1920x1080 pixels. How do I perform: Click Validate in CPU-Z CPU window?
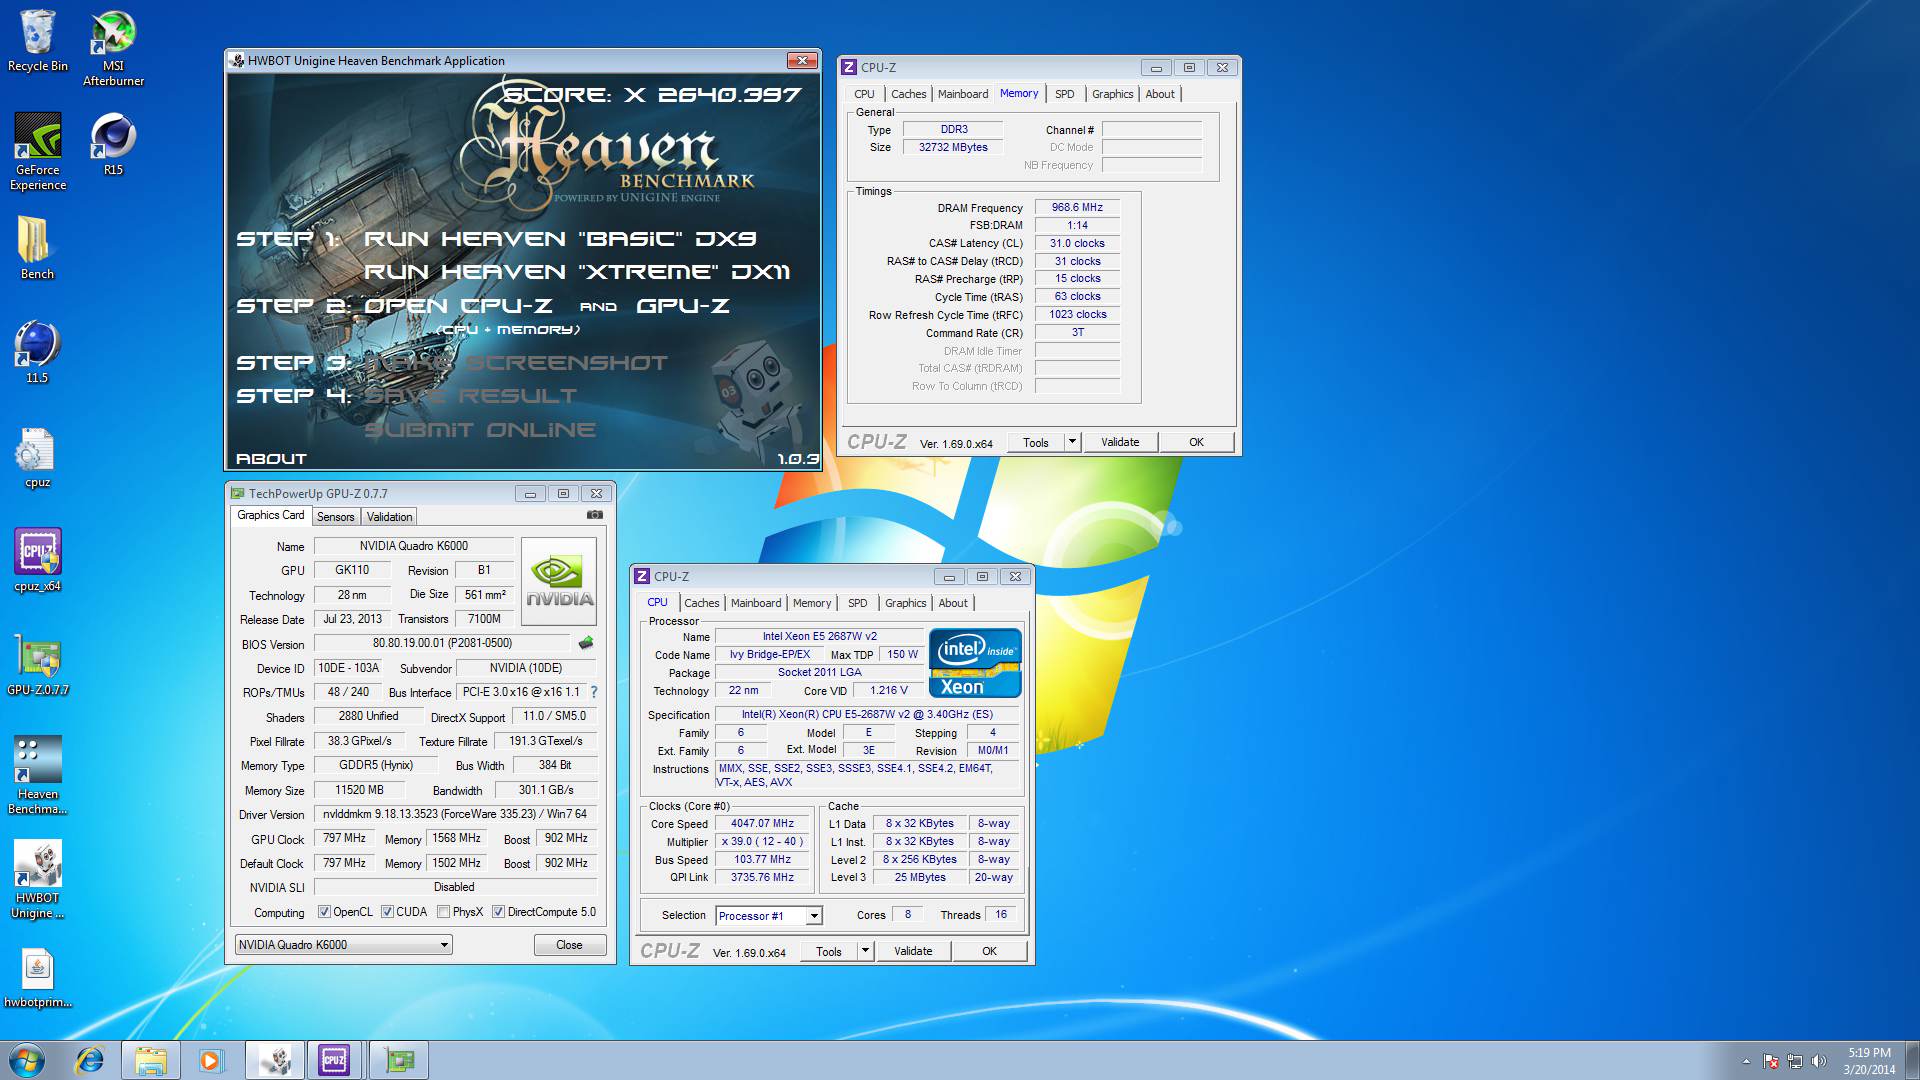[x=913, y=951]
